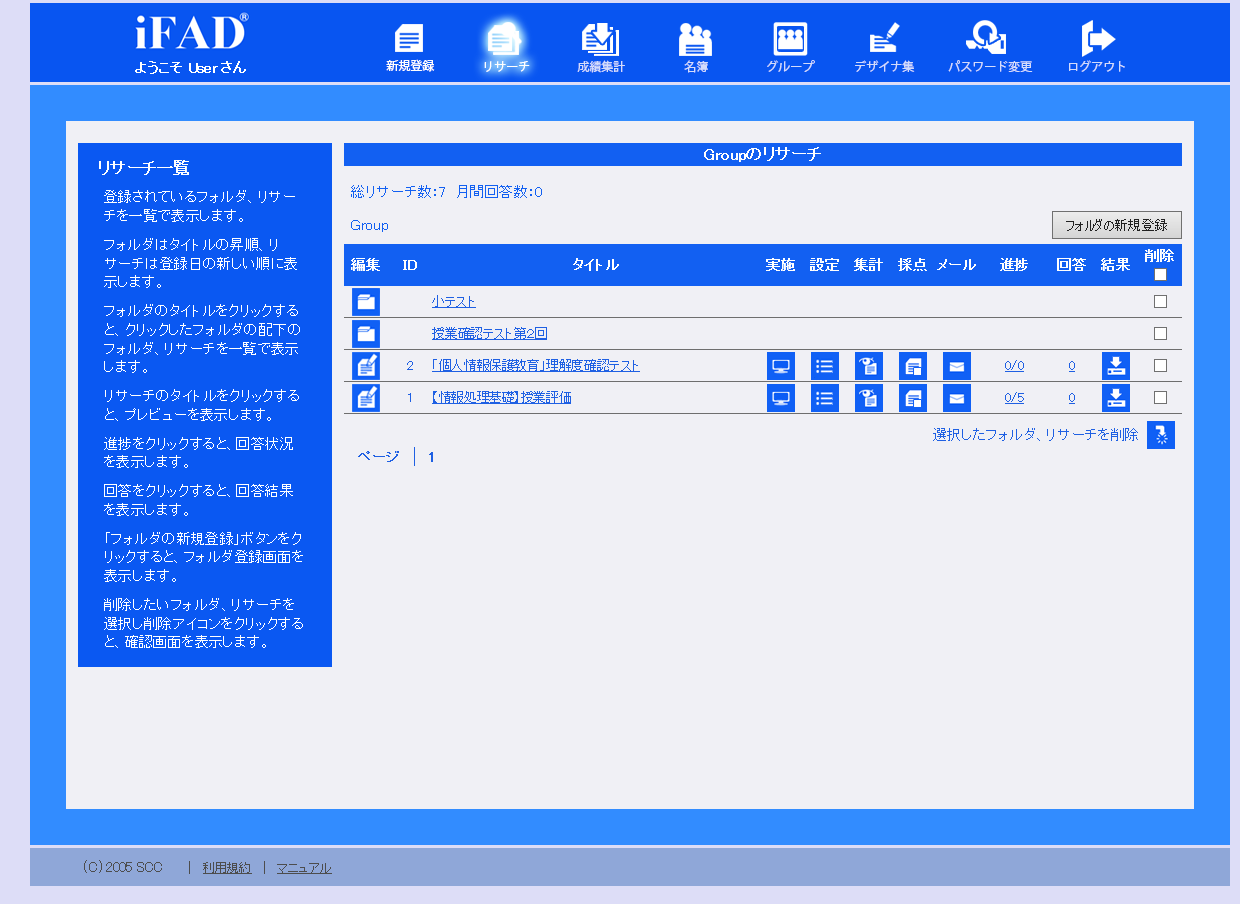Click 設定 list icon for 情報処理基礎 row
Viewport: 1240px width, 904px height.
825,398
